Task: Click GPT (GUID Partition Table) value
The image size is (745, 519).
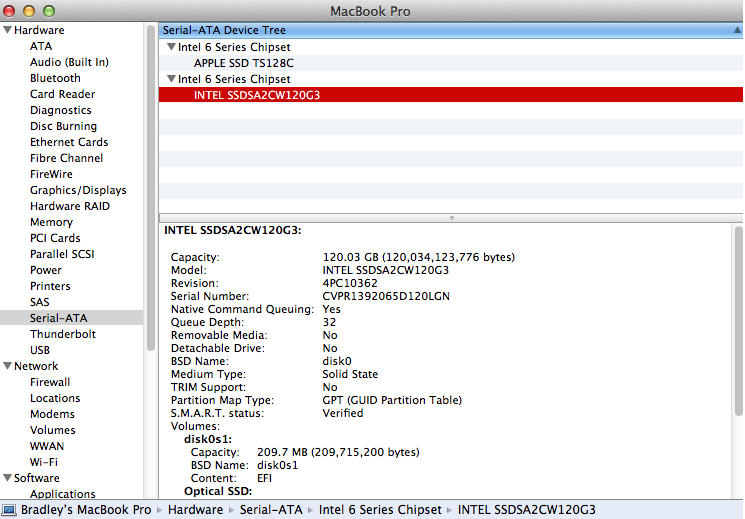Action: (x=392, y=400)
